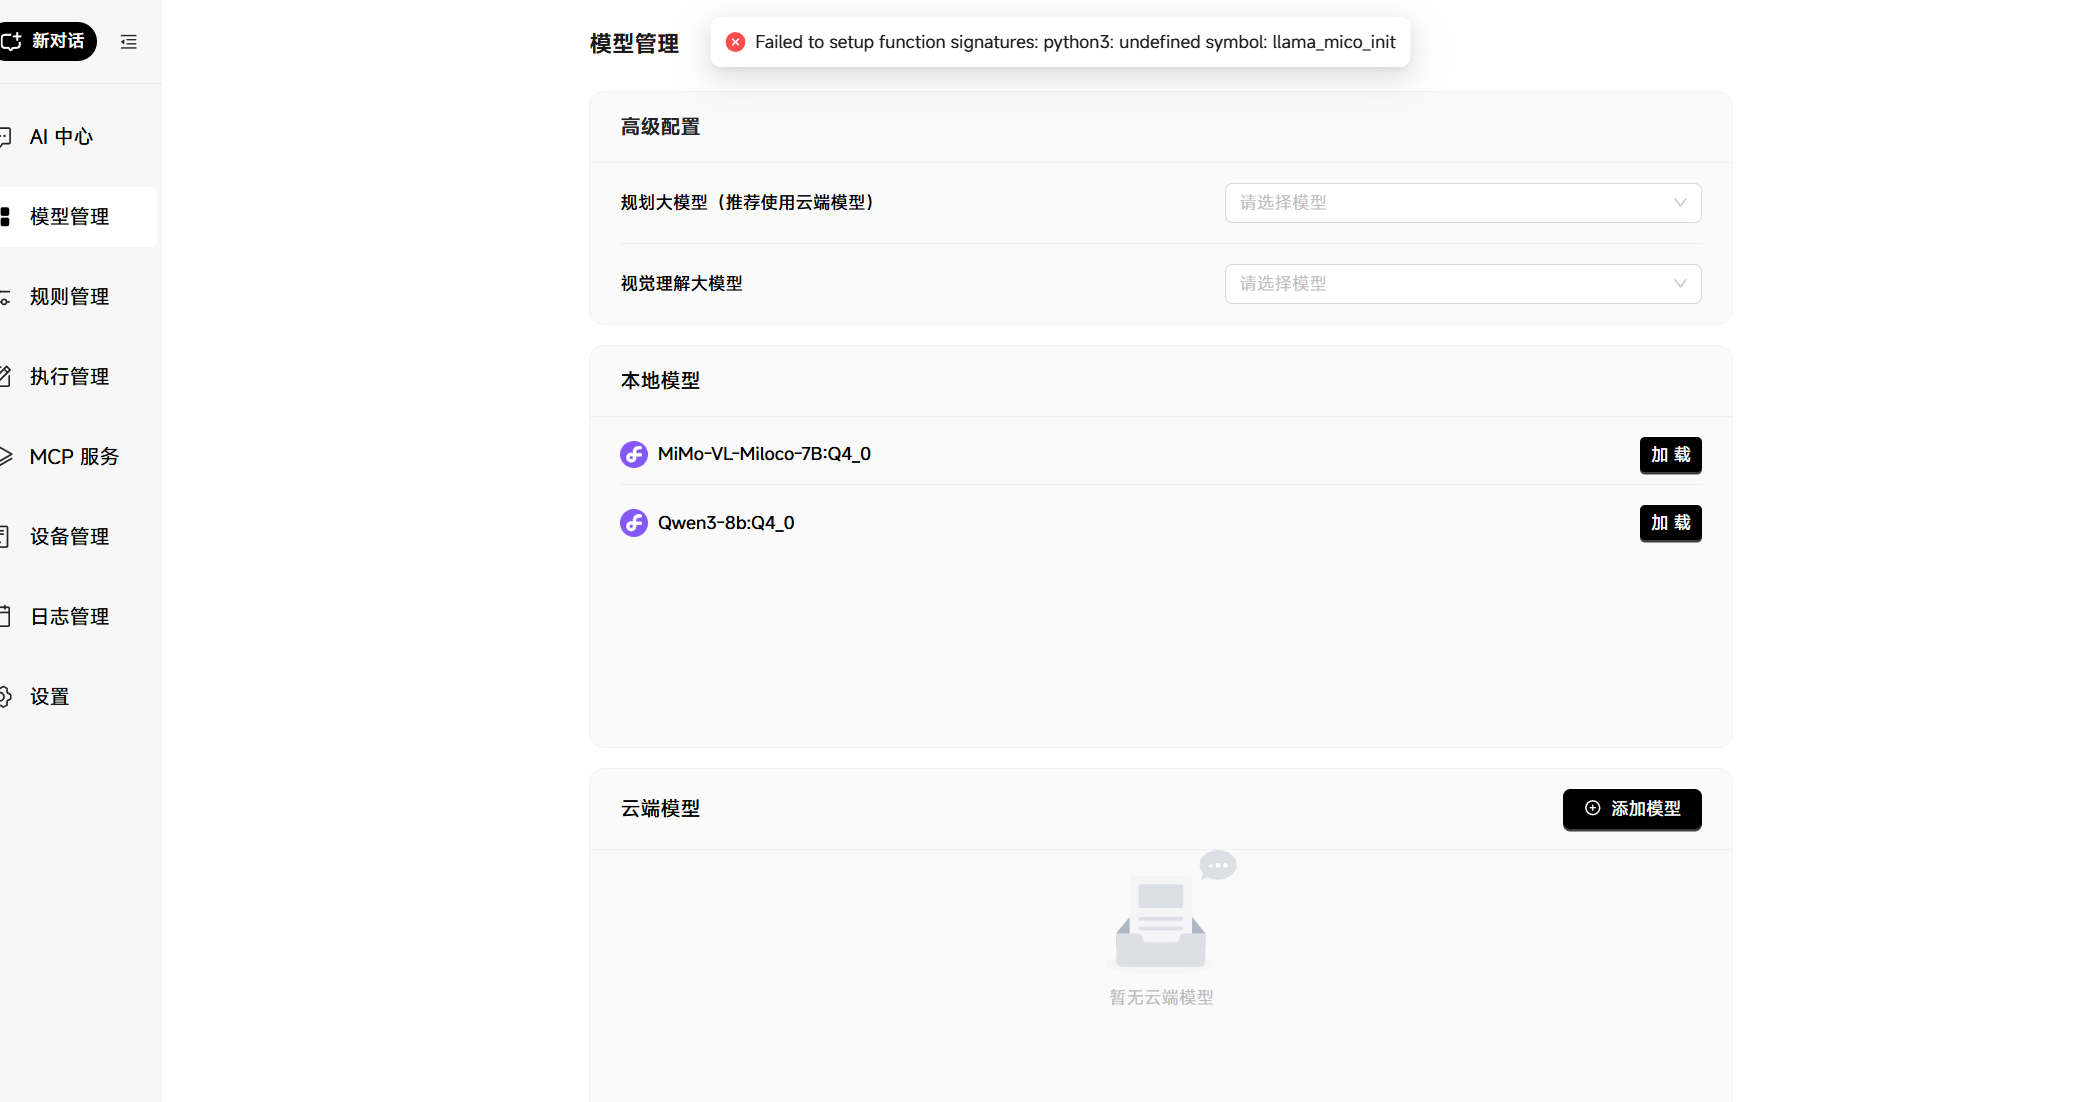Screen dimensions: 2082x1102
Task: Load the Qwen3-8b:Q4_0 model
Action: [x=1669, y=523]
